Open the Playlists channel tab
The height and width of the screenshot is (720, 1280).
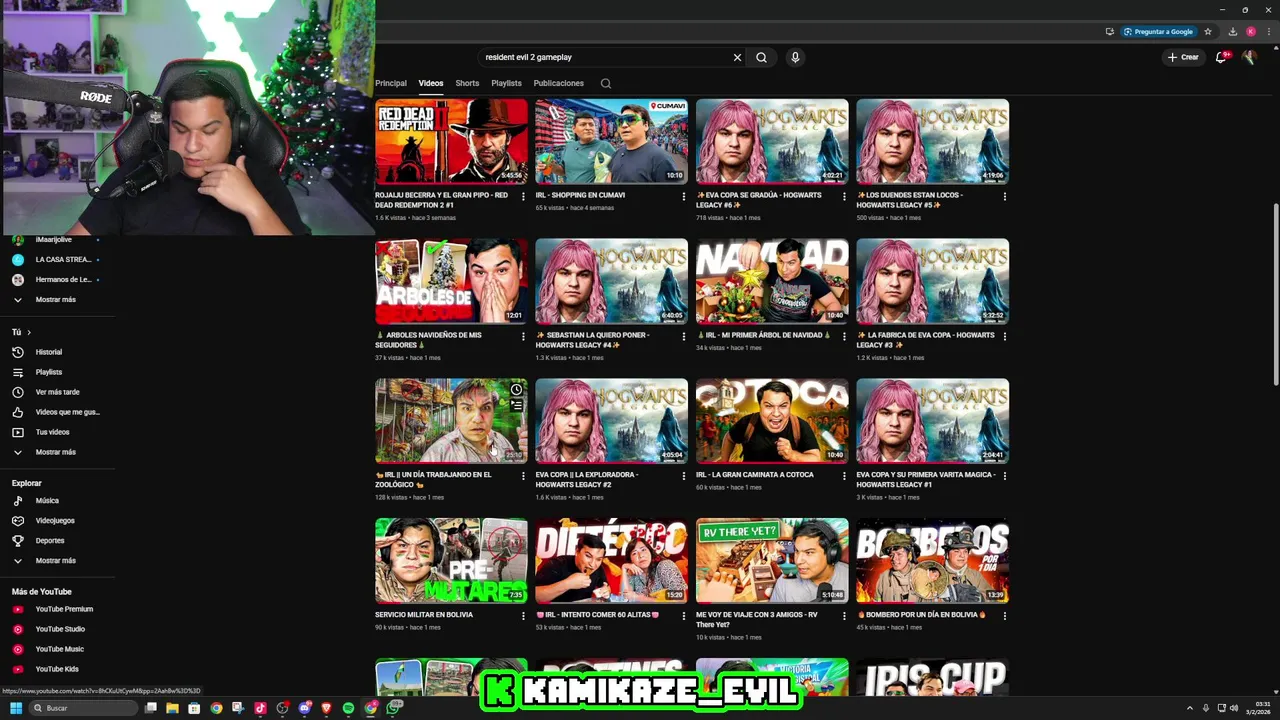506,84
